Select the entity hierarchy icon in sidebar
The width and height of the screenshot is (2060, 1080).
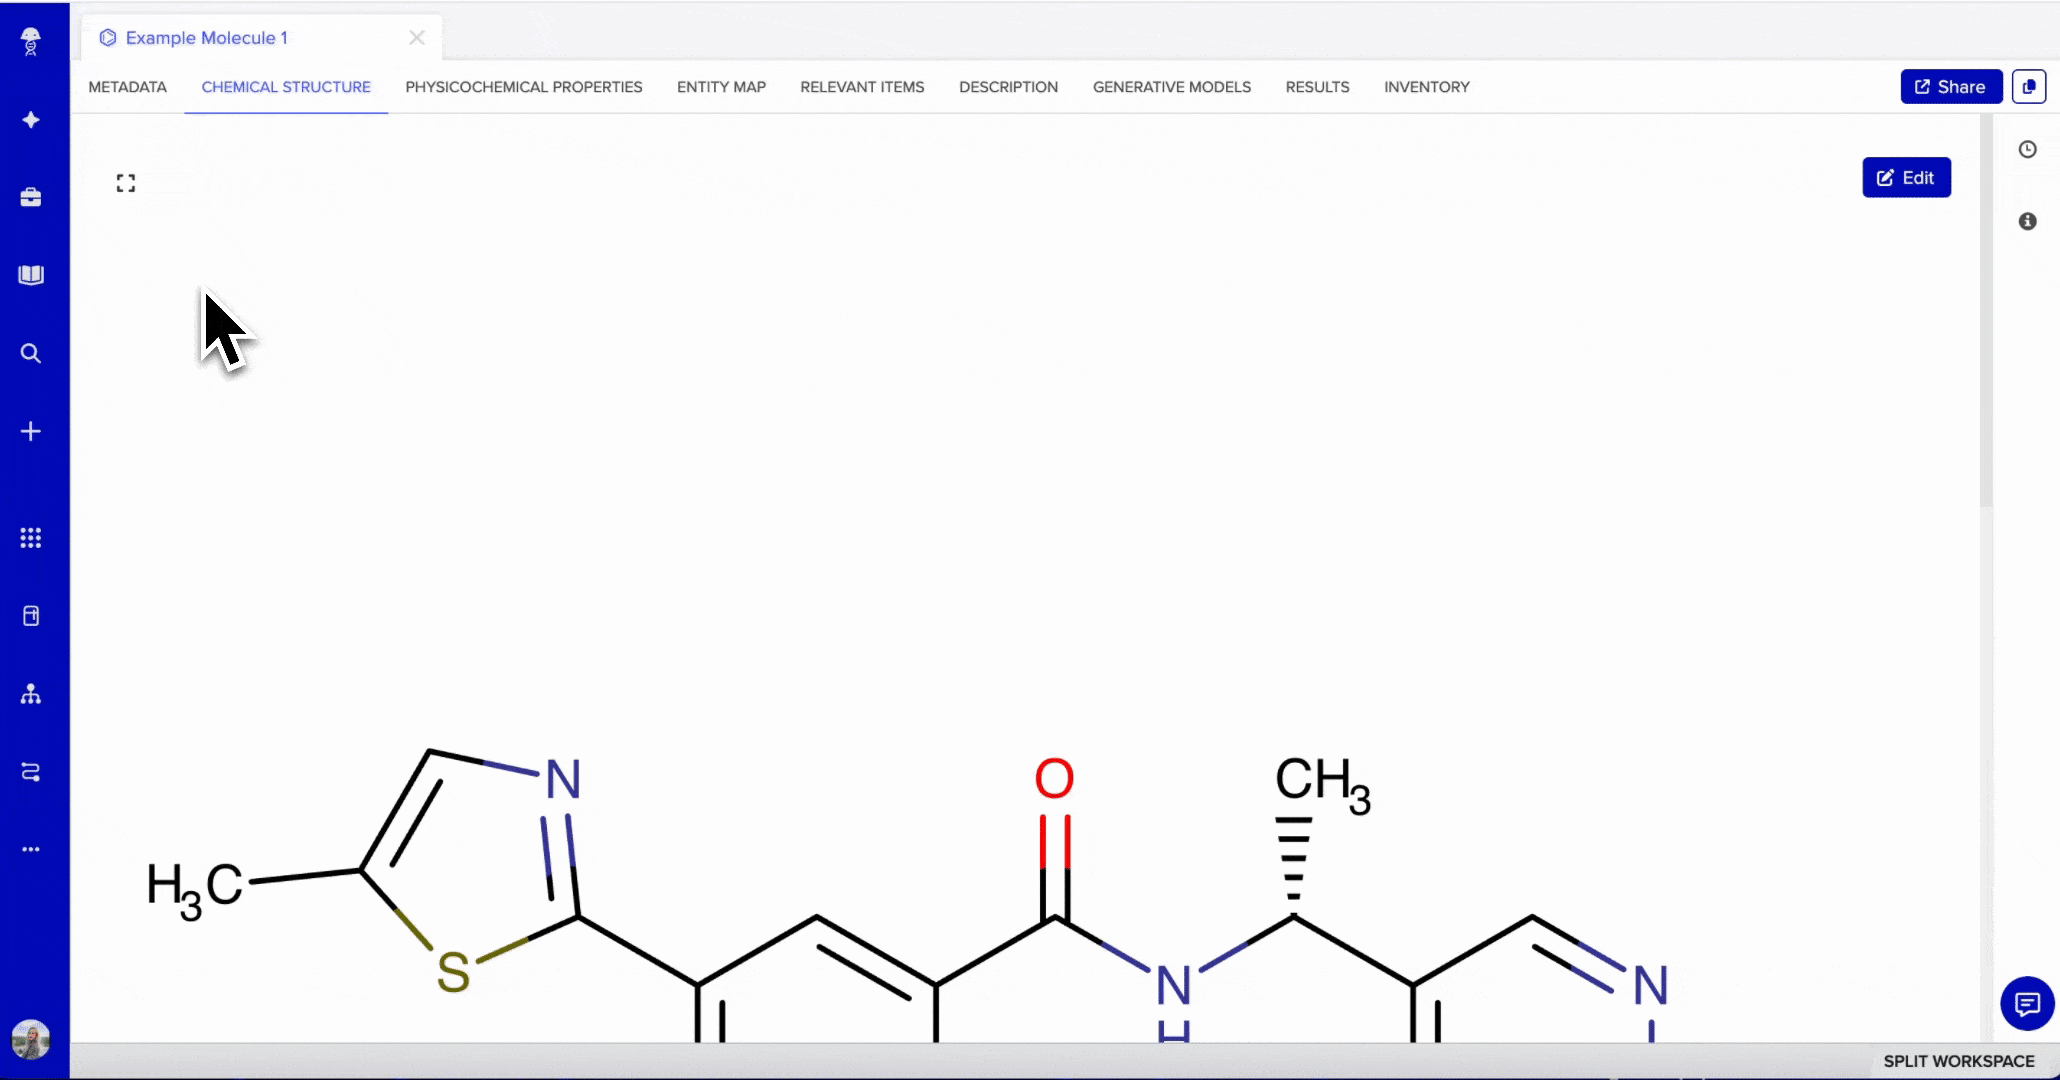[x=31, y=693]
